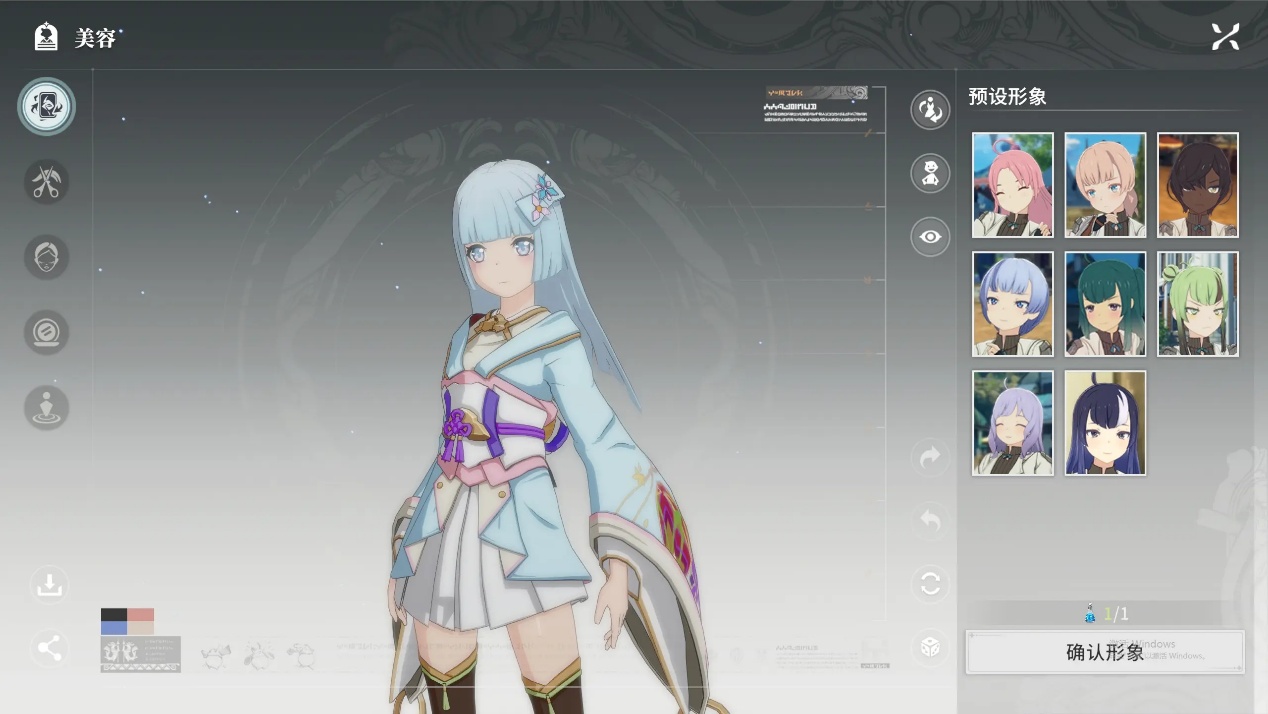This screenshot has width=1268, height=714.
Task: Select the pink-haired preset thumbnail
Action: point(1012,185)
